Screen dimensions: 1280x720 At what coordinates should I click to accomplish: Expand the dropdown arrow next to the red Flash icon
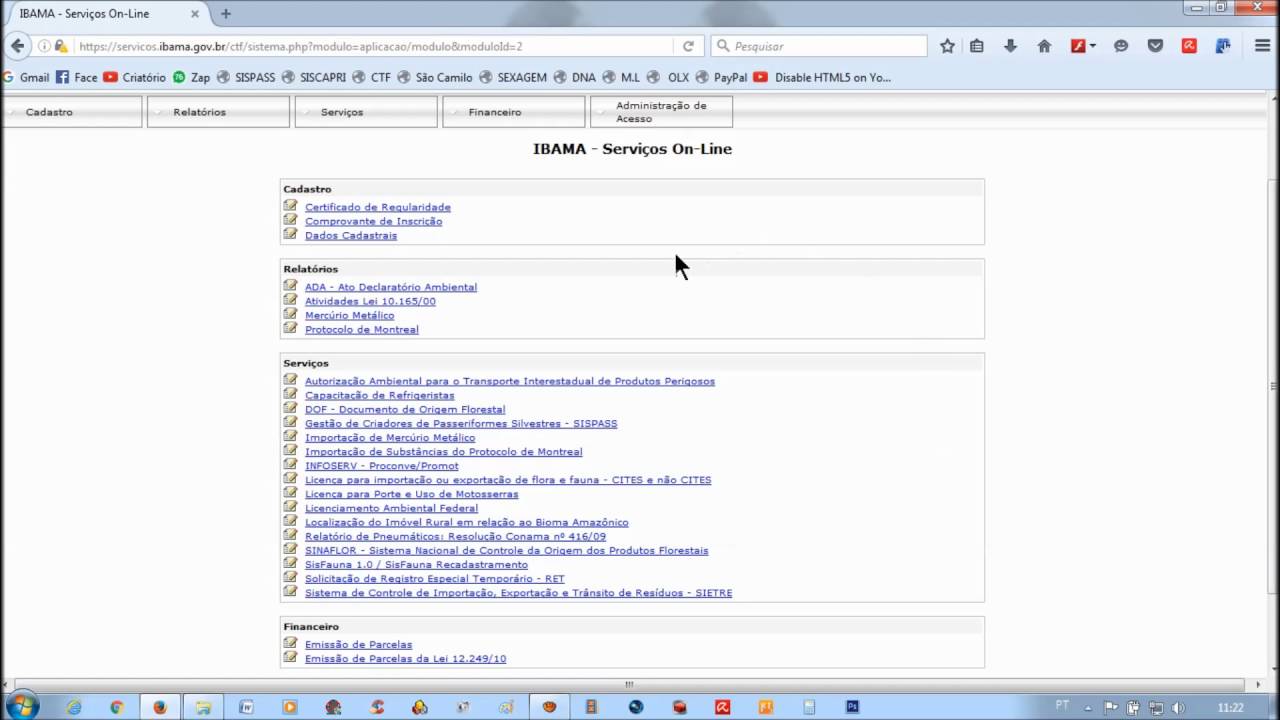coord(1093,46)
